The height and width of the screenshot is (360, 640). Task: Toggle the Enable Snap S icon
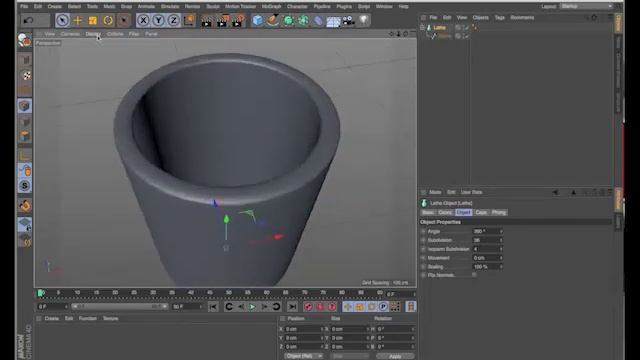(25, 186)
